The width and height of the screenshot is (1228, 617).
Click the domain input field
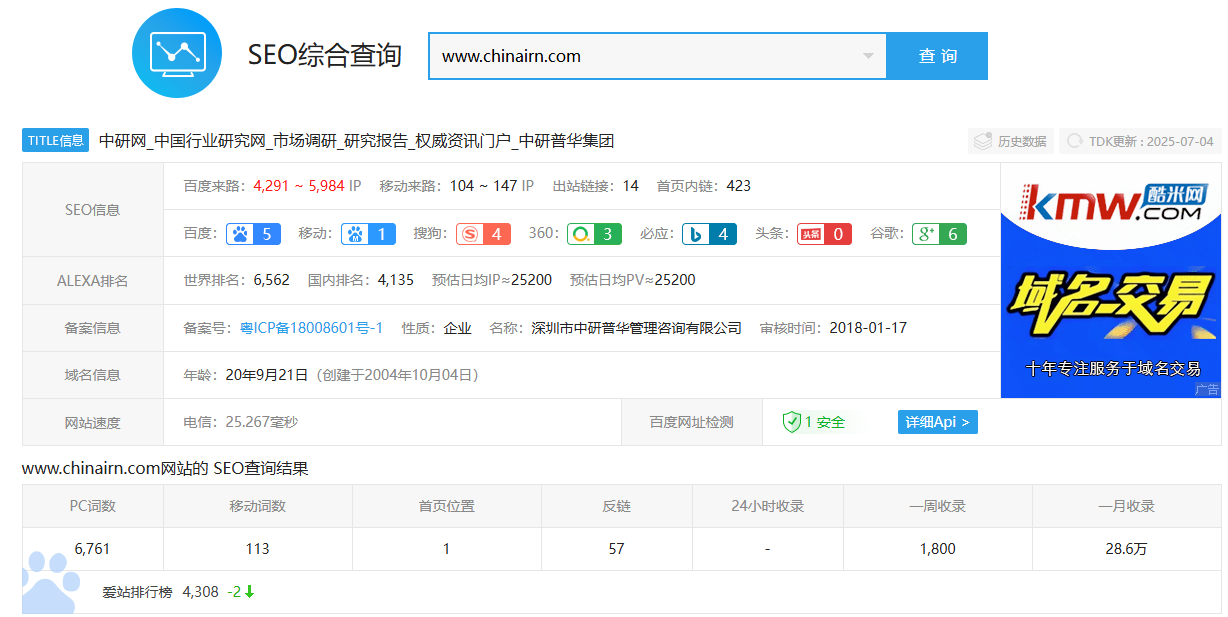640,56
